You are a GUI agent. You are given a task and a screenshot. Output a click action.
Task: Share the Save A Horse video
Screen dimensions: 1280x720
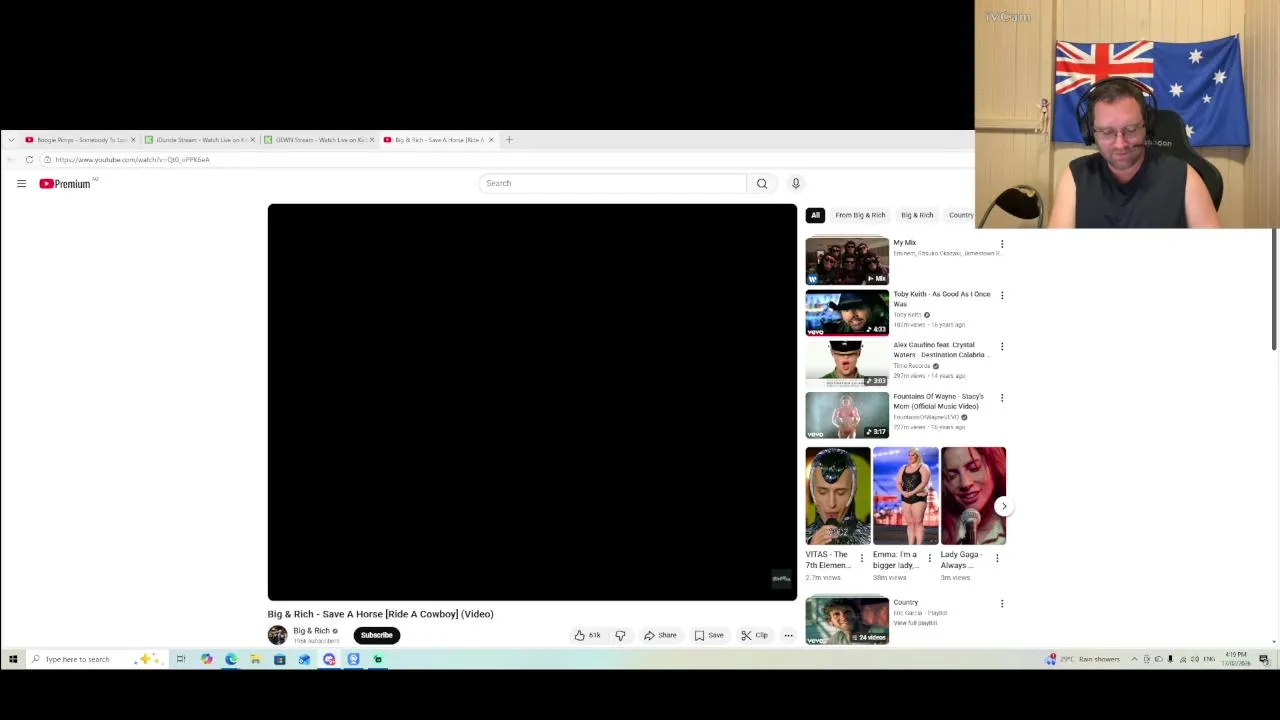pyautogui.click(x=660, y=635)
